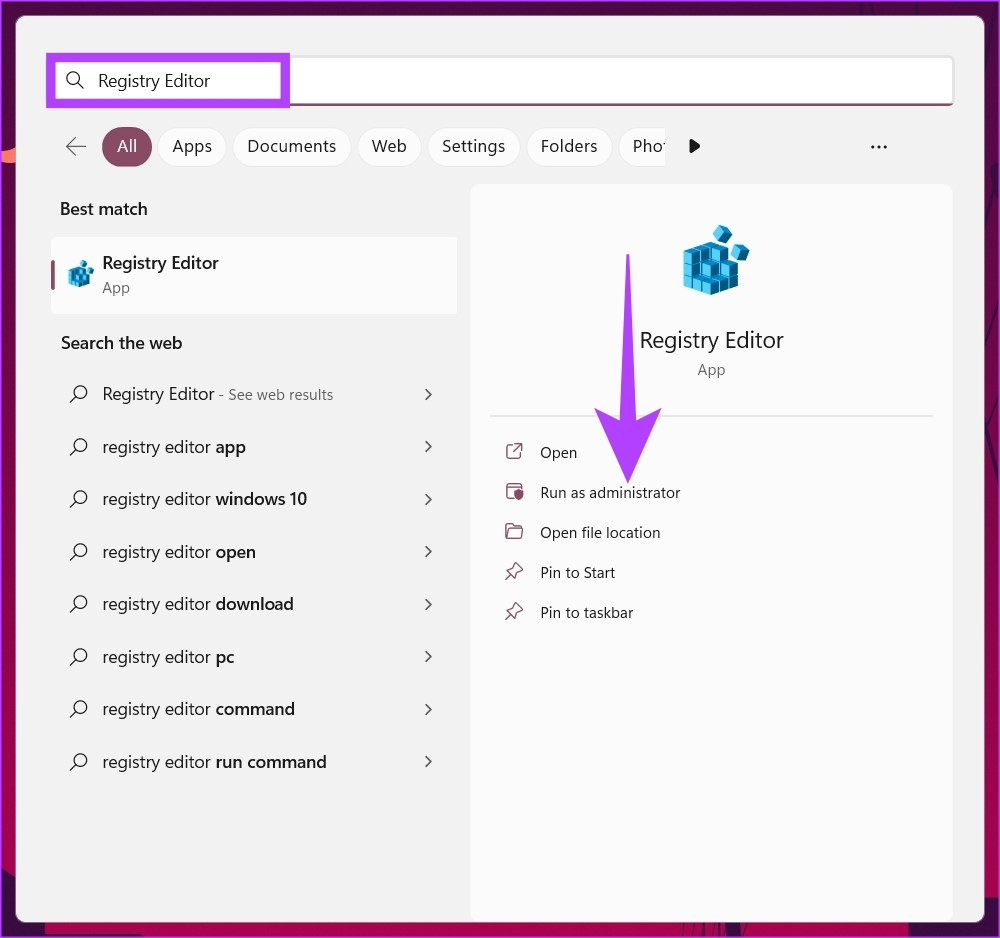The image size is (1000, 938).
Task: Click search icon beside 'registry editor command'
Action: [x=78, y=709]
